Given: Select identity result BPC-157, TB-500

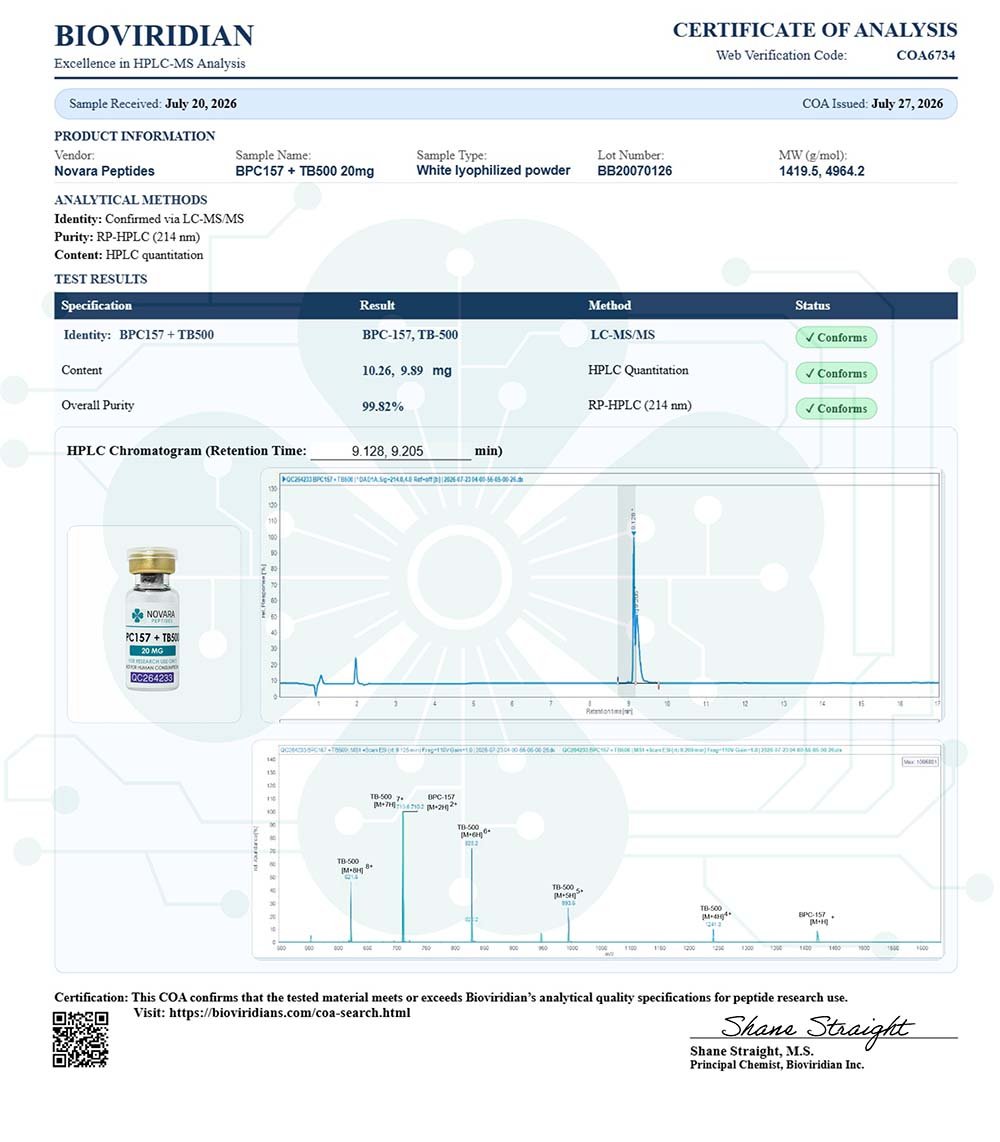Looking at the screenshot, I should [410, 335].
